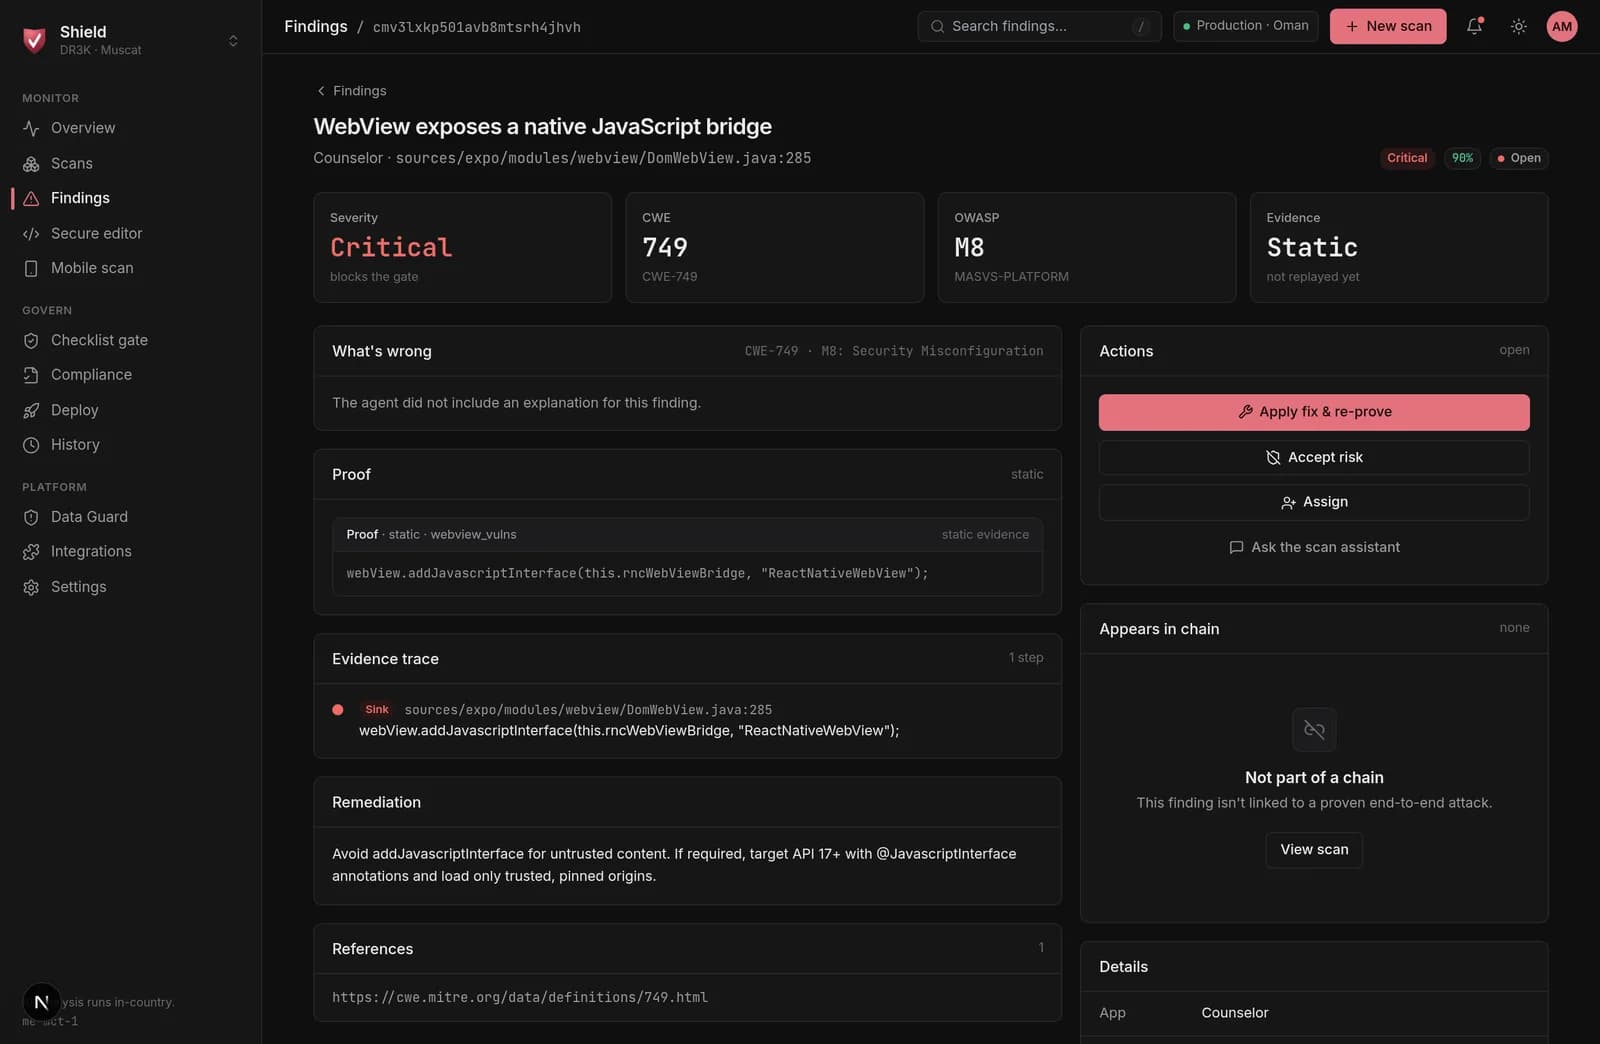Click the round N badge at bottom-left
The height and width of the screenshot is (1044, 1600).
42,1002
